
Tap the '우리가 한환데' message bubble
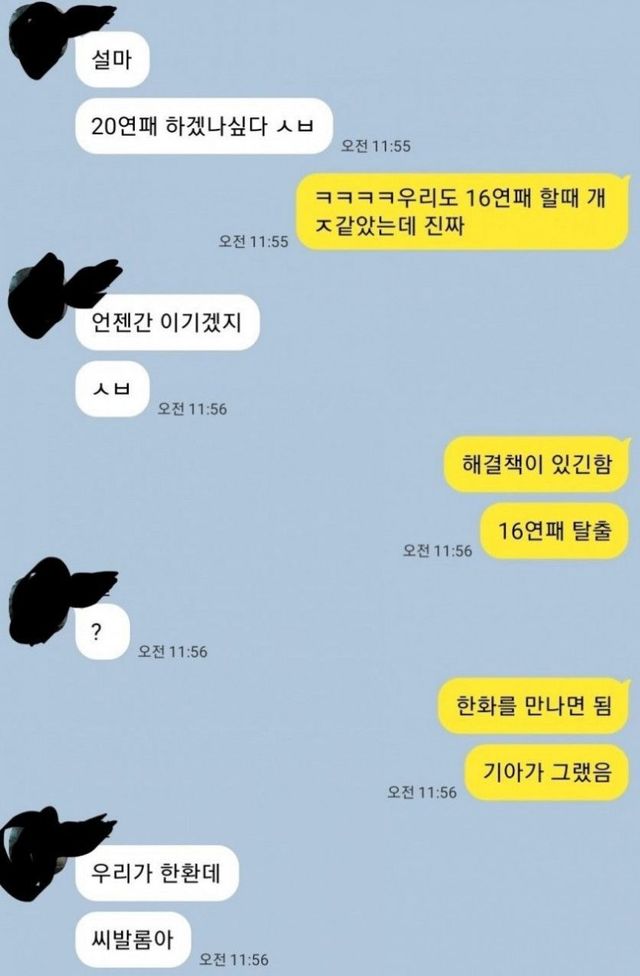tap(156, 873)
